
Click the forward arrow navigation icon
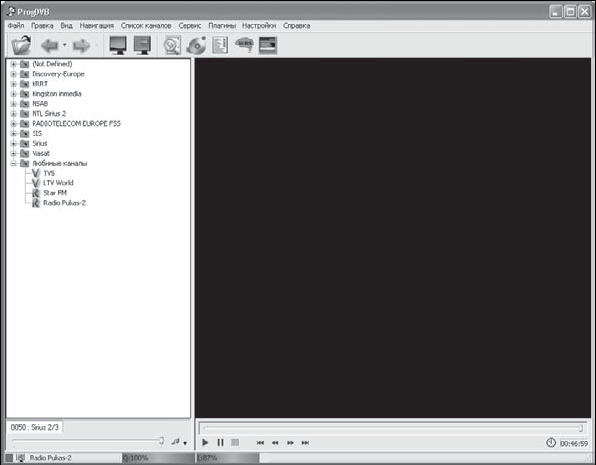tap(81, 46)
